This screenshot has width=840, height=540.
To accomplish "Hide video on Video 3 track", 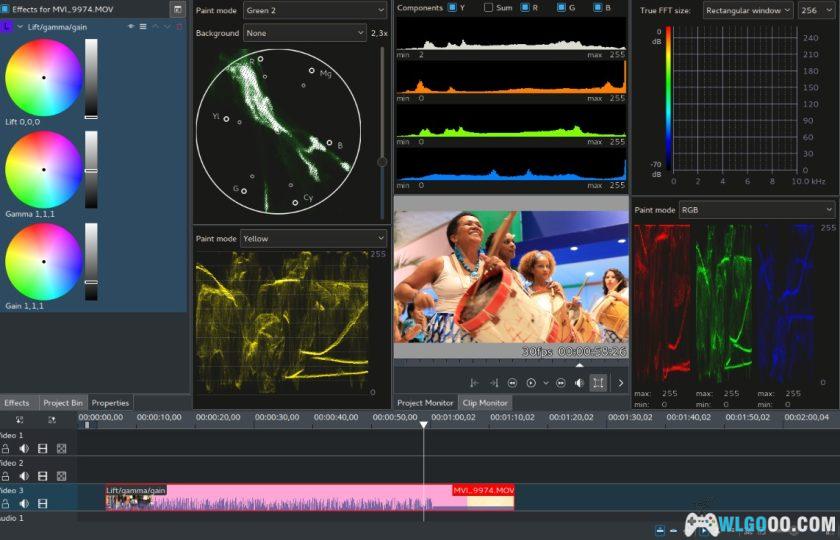I will 42,504.
